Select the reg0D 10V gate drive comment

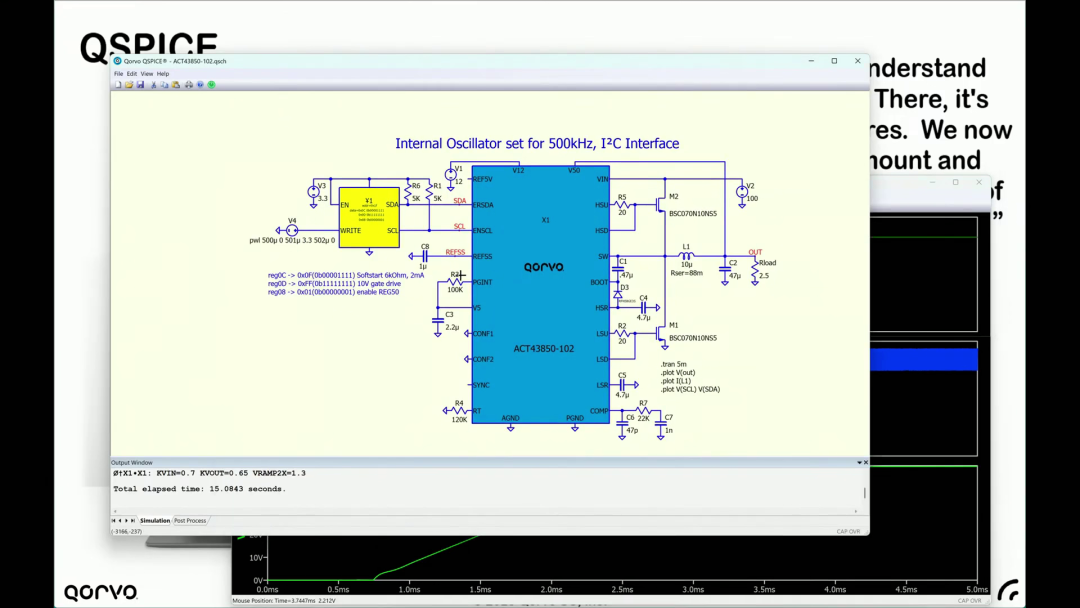(x=334, y=283)
